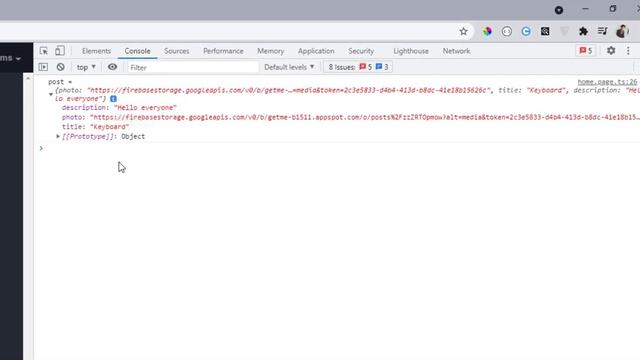640x360 pixels.
Task: Open the Memory tab
Action: 271,51
